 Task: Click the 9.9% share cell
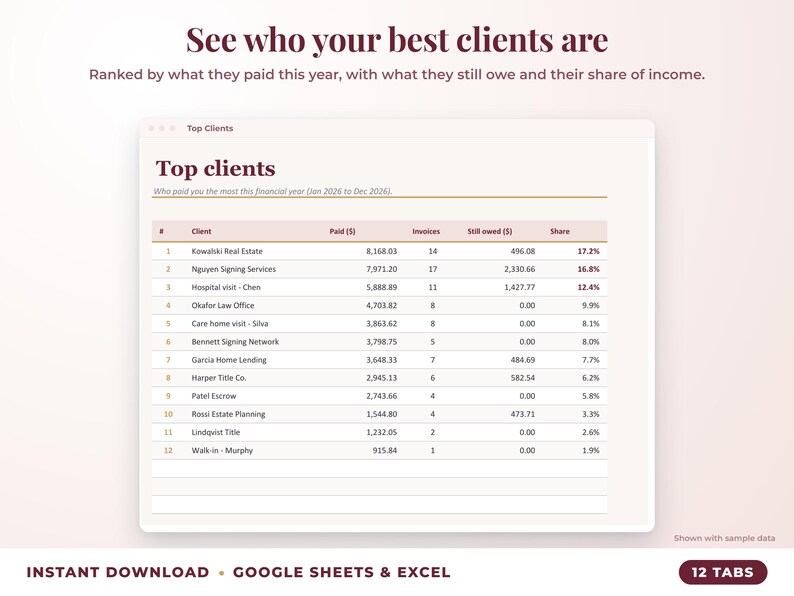tap(590, 305)
